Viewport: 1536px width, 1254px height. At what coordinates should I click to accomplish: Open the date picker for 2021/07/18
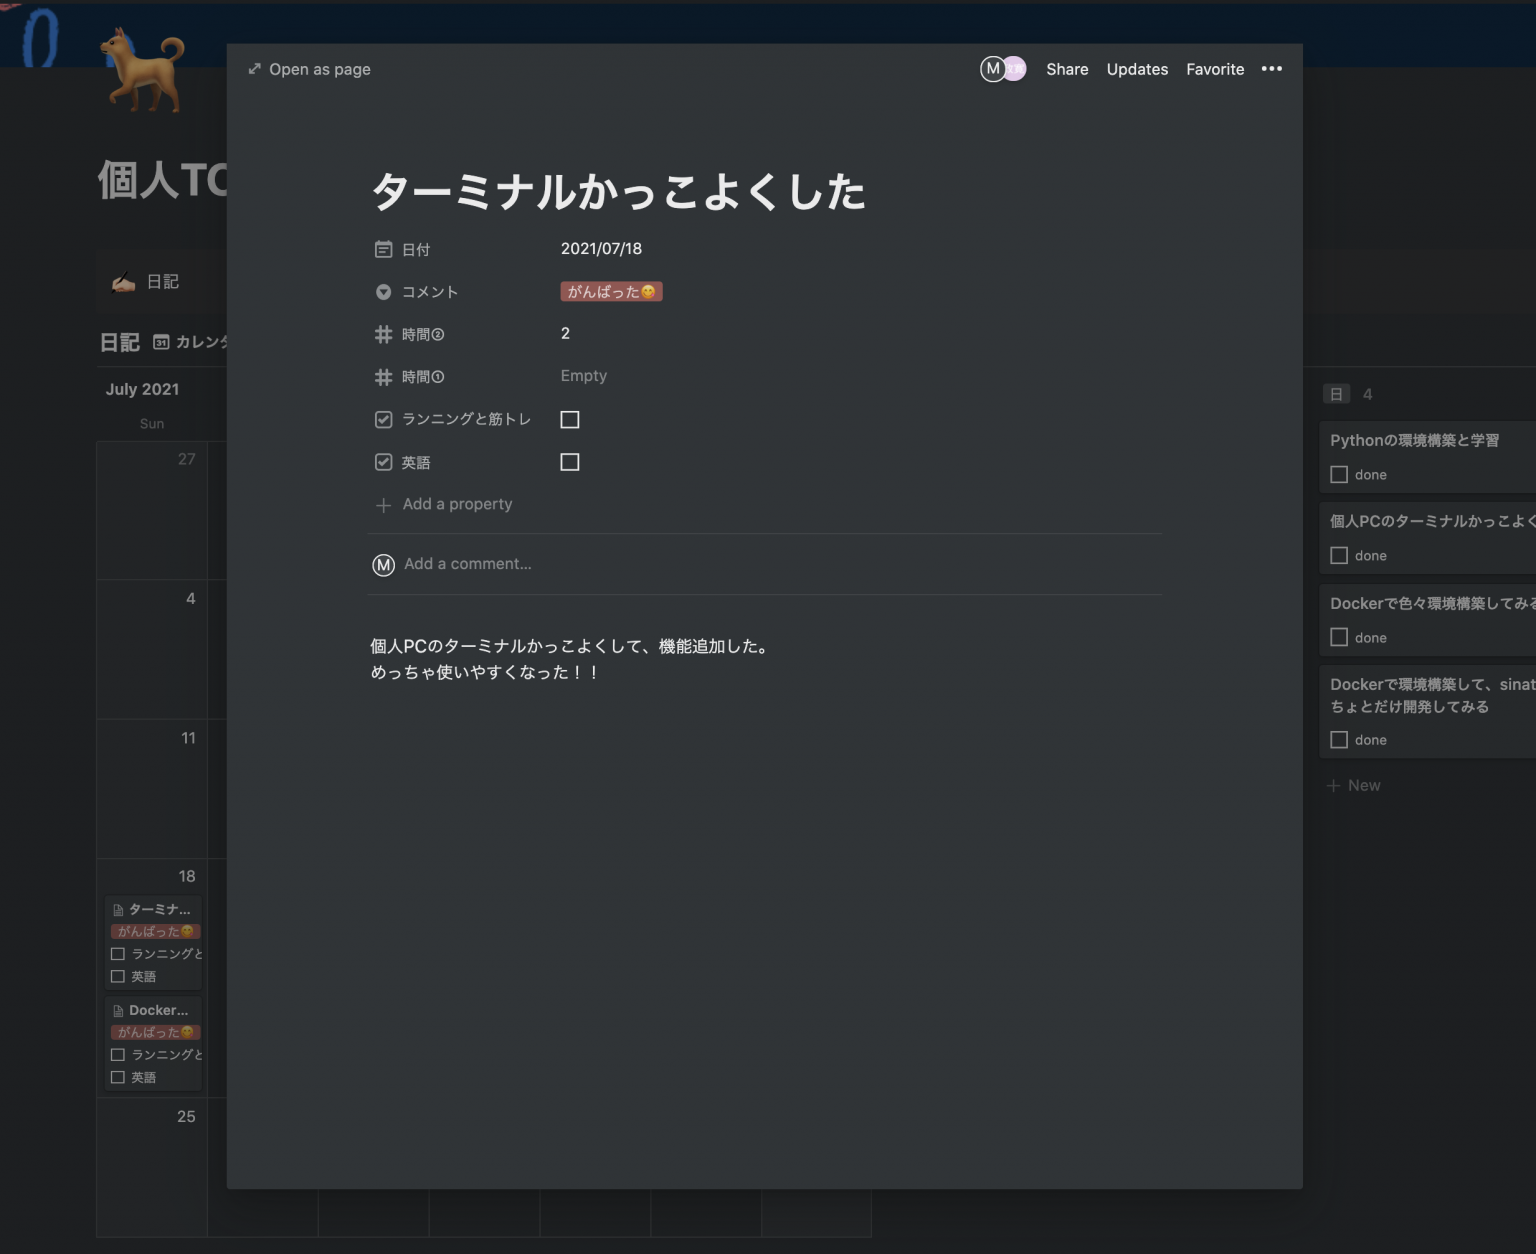click(602, 249)
